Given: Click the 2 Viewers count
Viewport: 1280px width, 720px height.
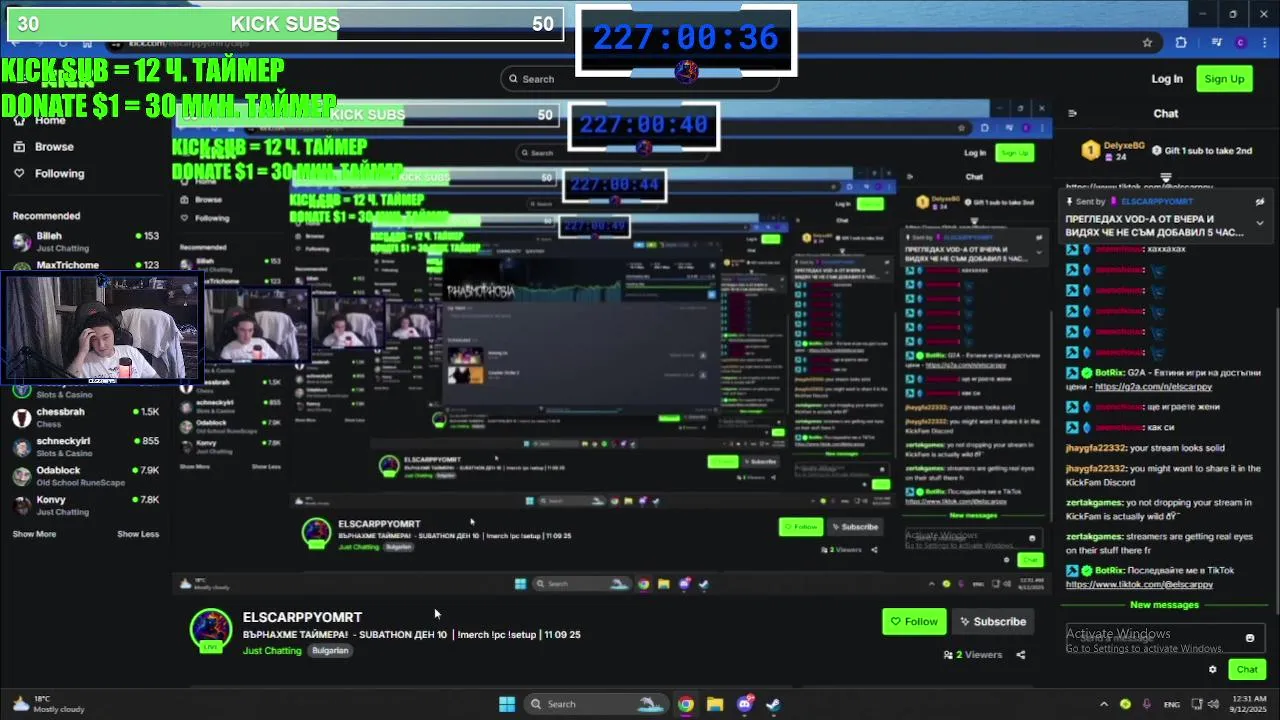Looking at the screenshot, I should pos(973,655).
